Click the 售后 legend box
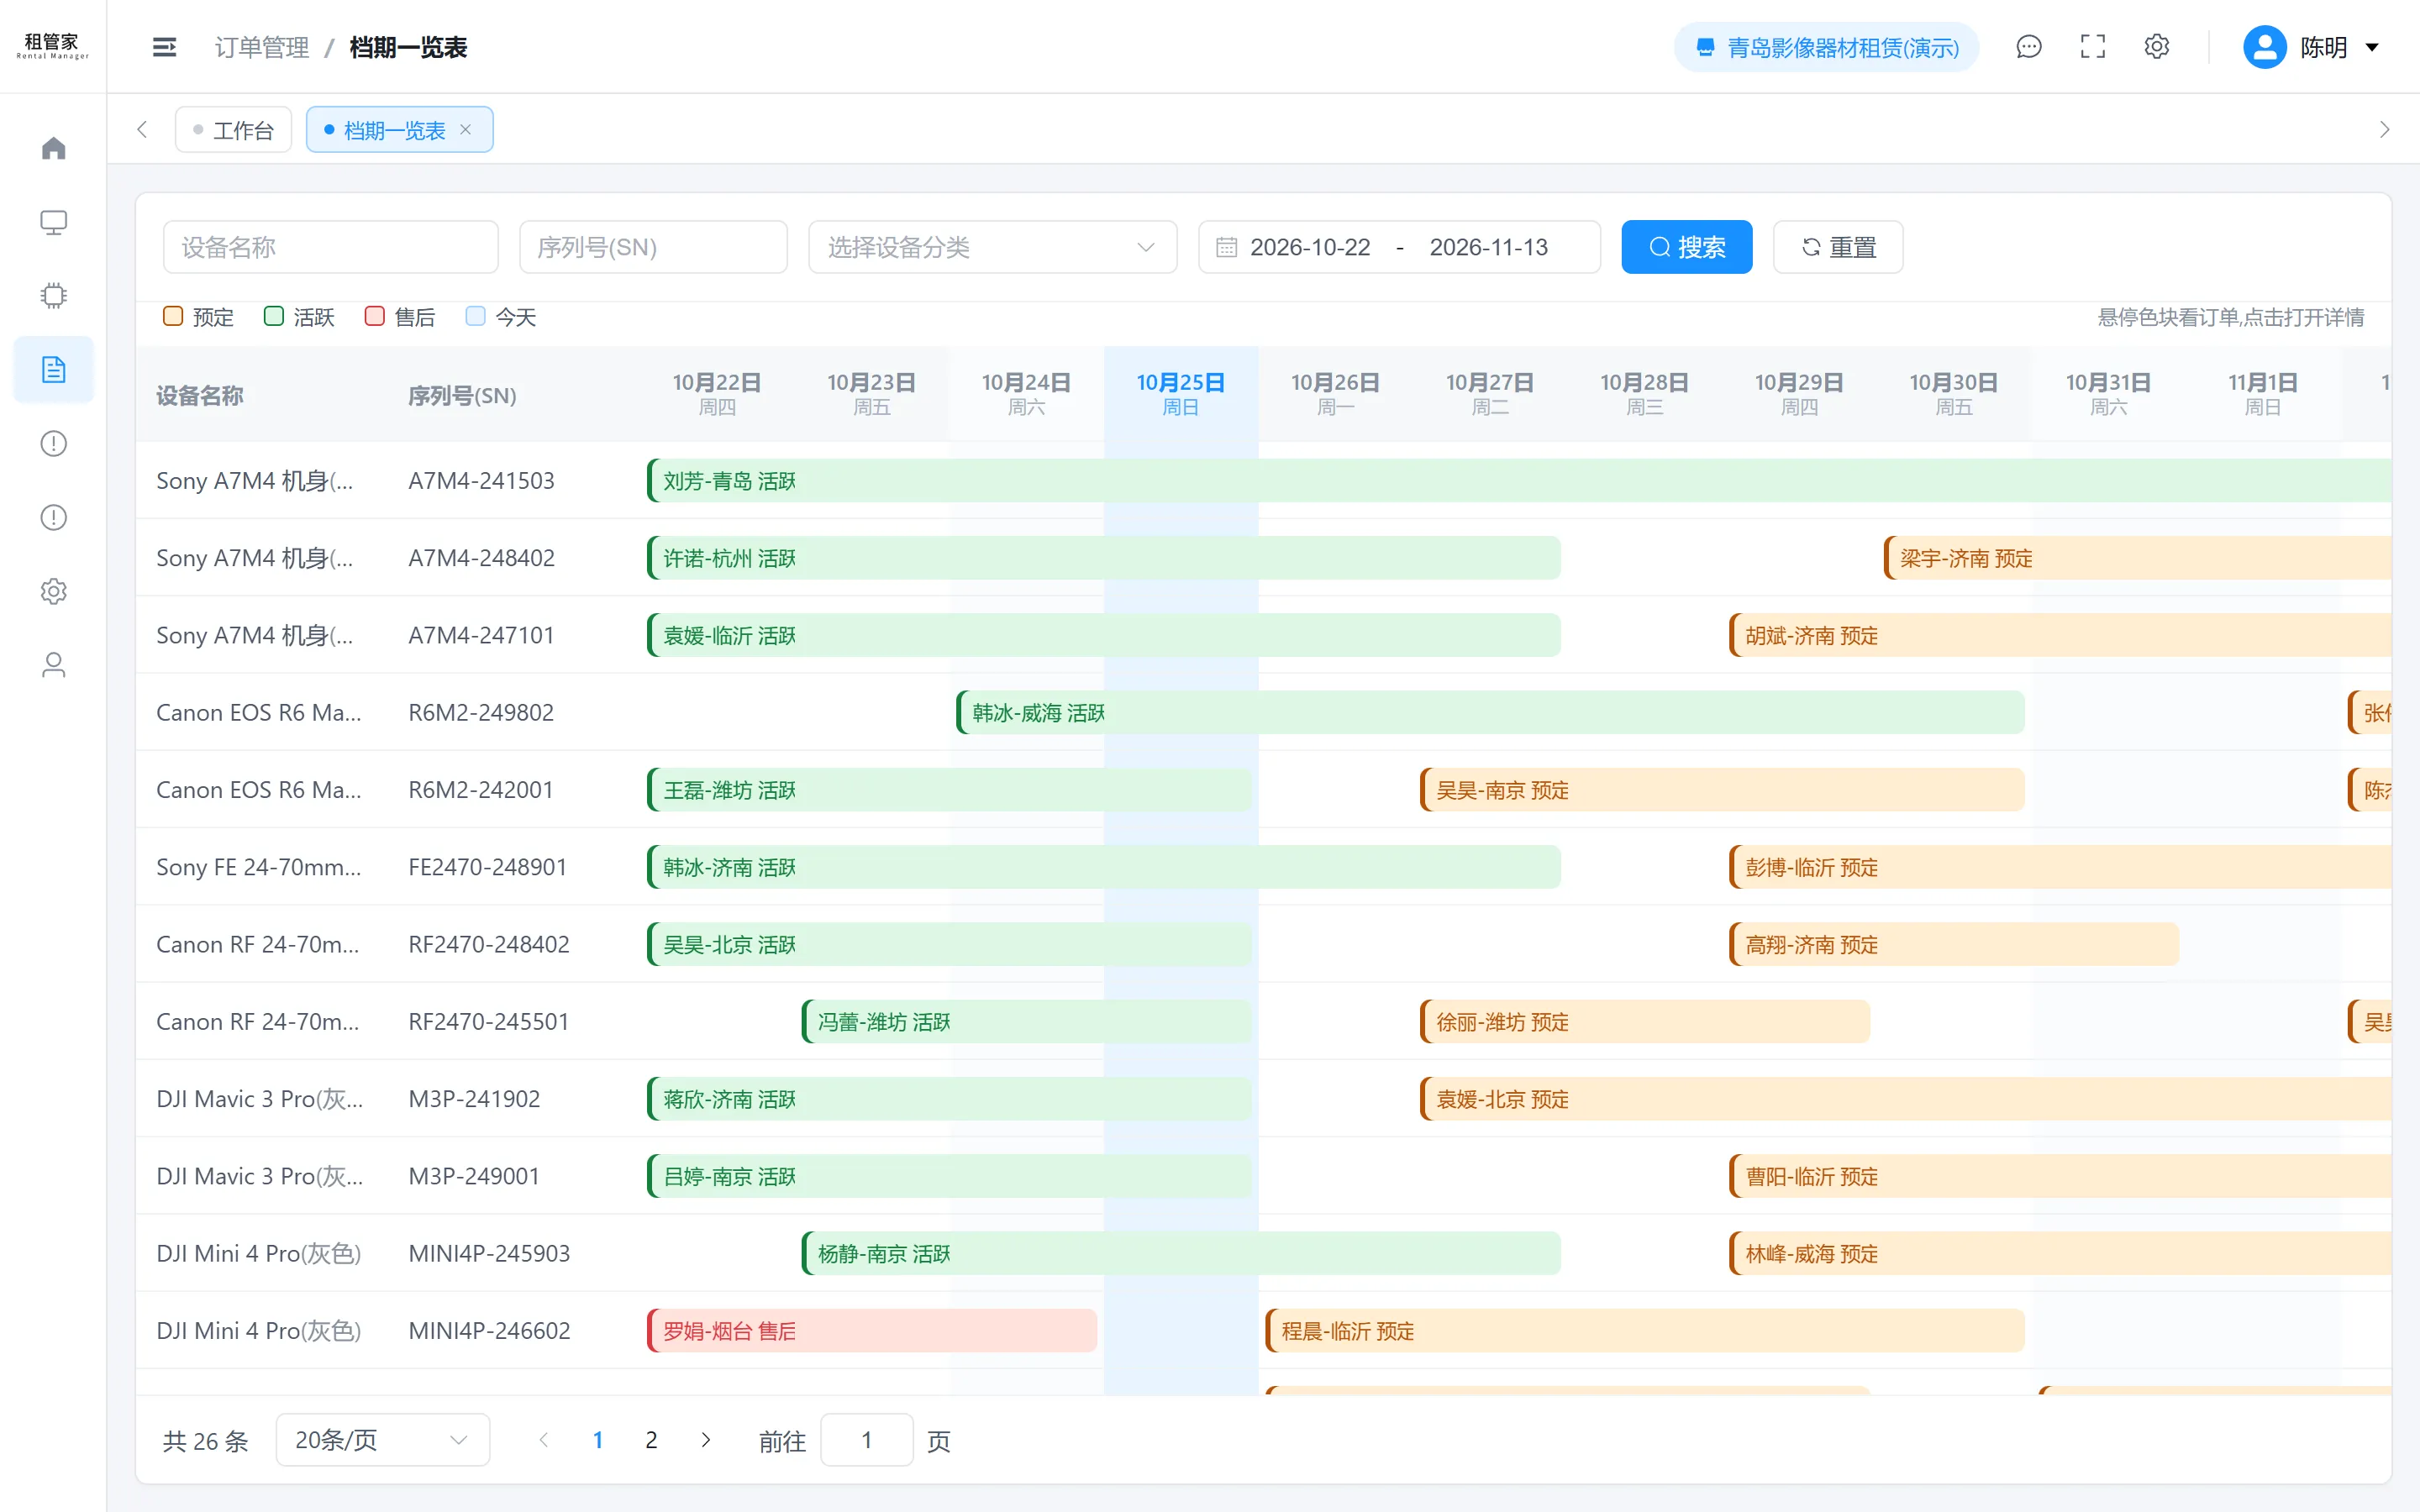This screenshot has width=2420, height=1512. 375,316
